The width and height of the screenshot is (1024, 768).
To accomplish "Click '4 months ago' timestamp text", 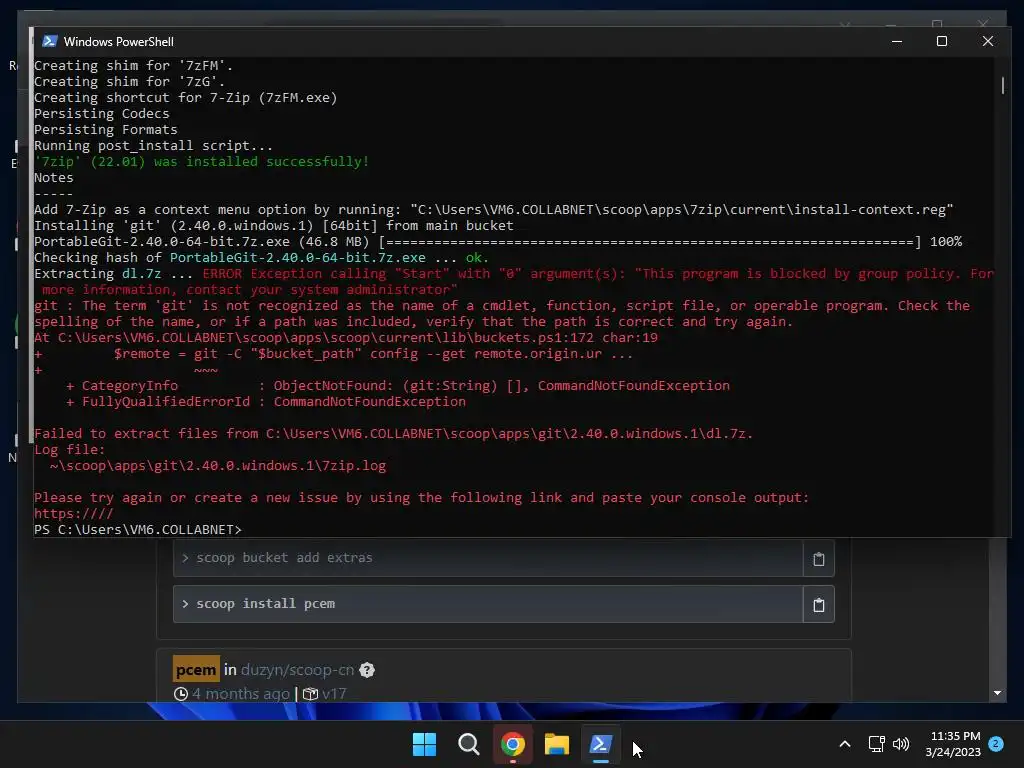I will (240, 694).
